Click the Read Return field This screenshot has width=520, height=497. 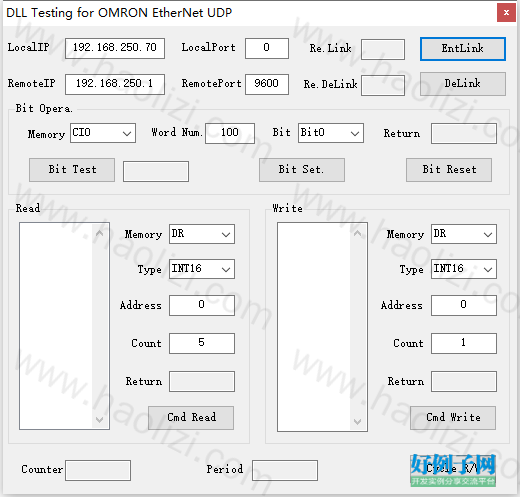[202, 381]
